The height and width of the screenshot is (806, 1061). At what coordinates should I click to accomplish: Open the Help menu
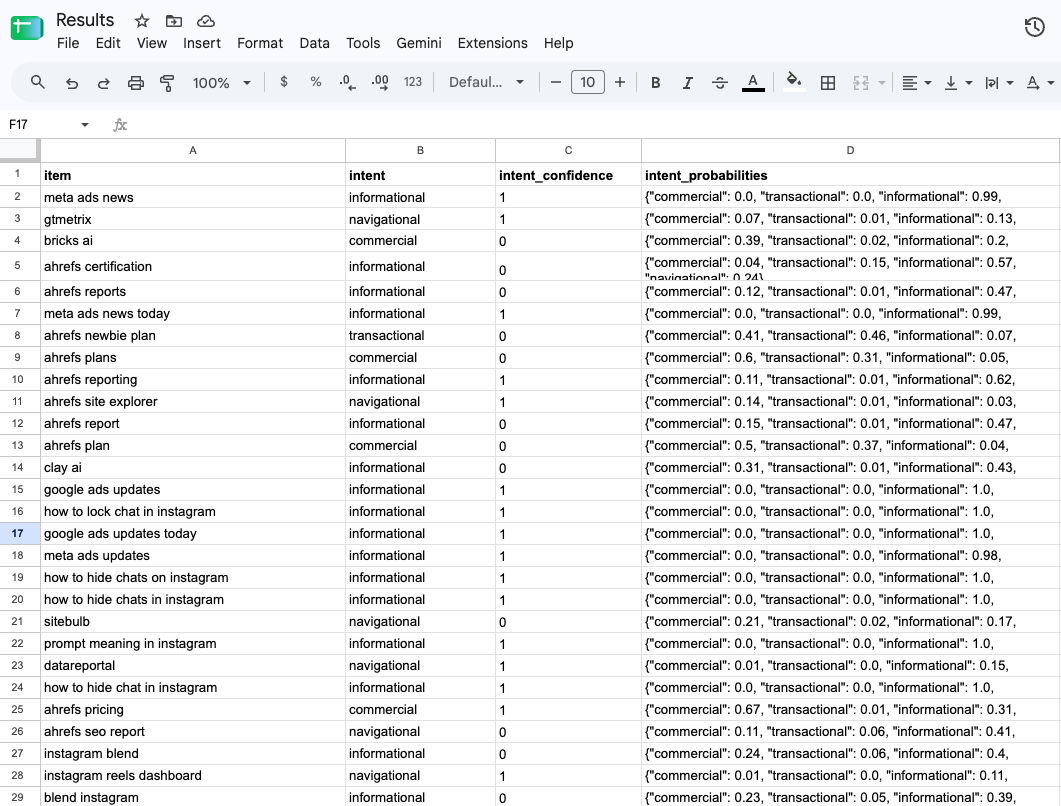click(x=558, y=43)
